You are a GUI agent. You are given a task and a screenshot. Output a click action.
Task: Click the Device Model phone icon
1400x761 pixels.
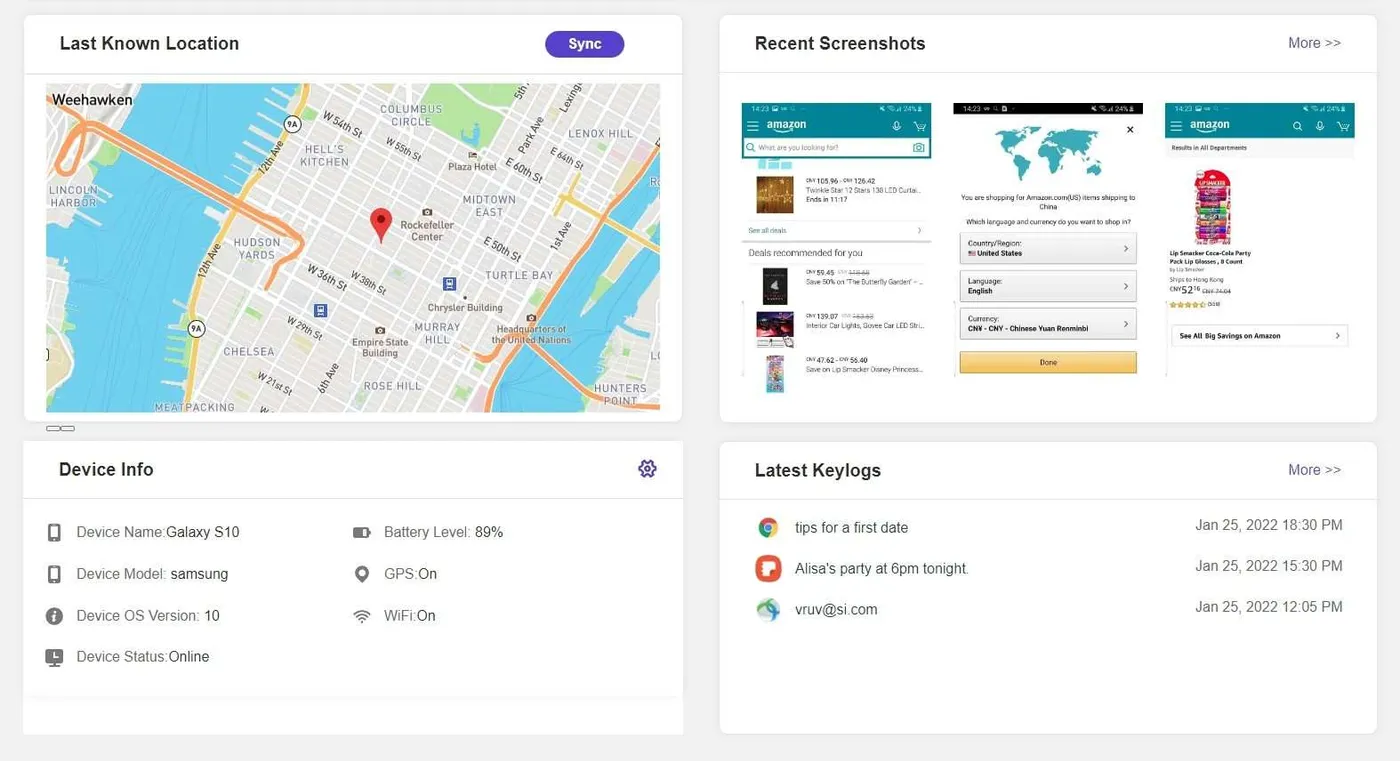(x=54, y=574)
